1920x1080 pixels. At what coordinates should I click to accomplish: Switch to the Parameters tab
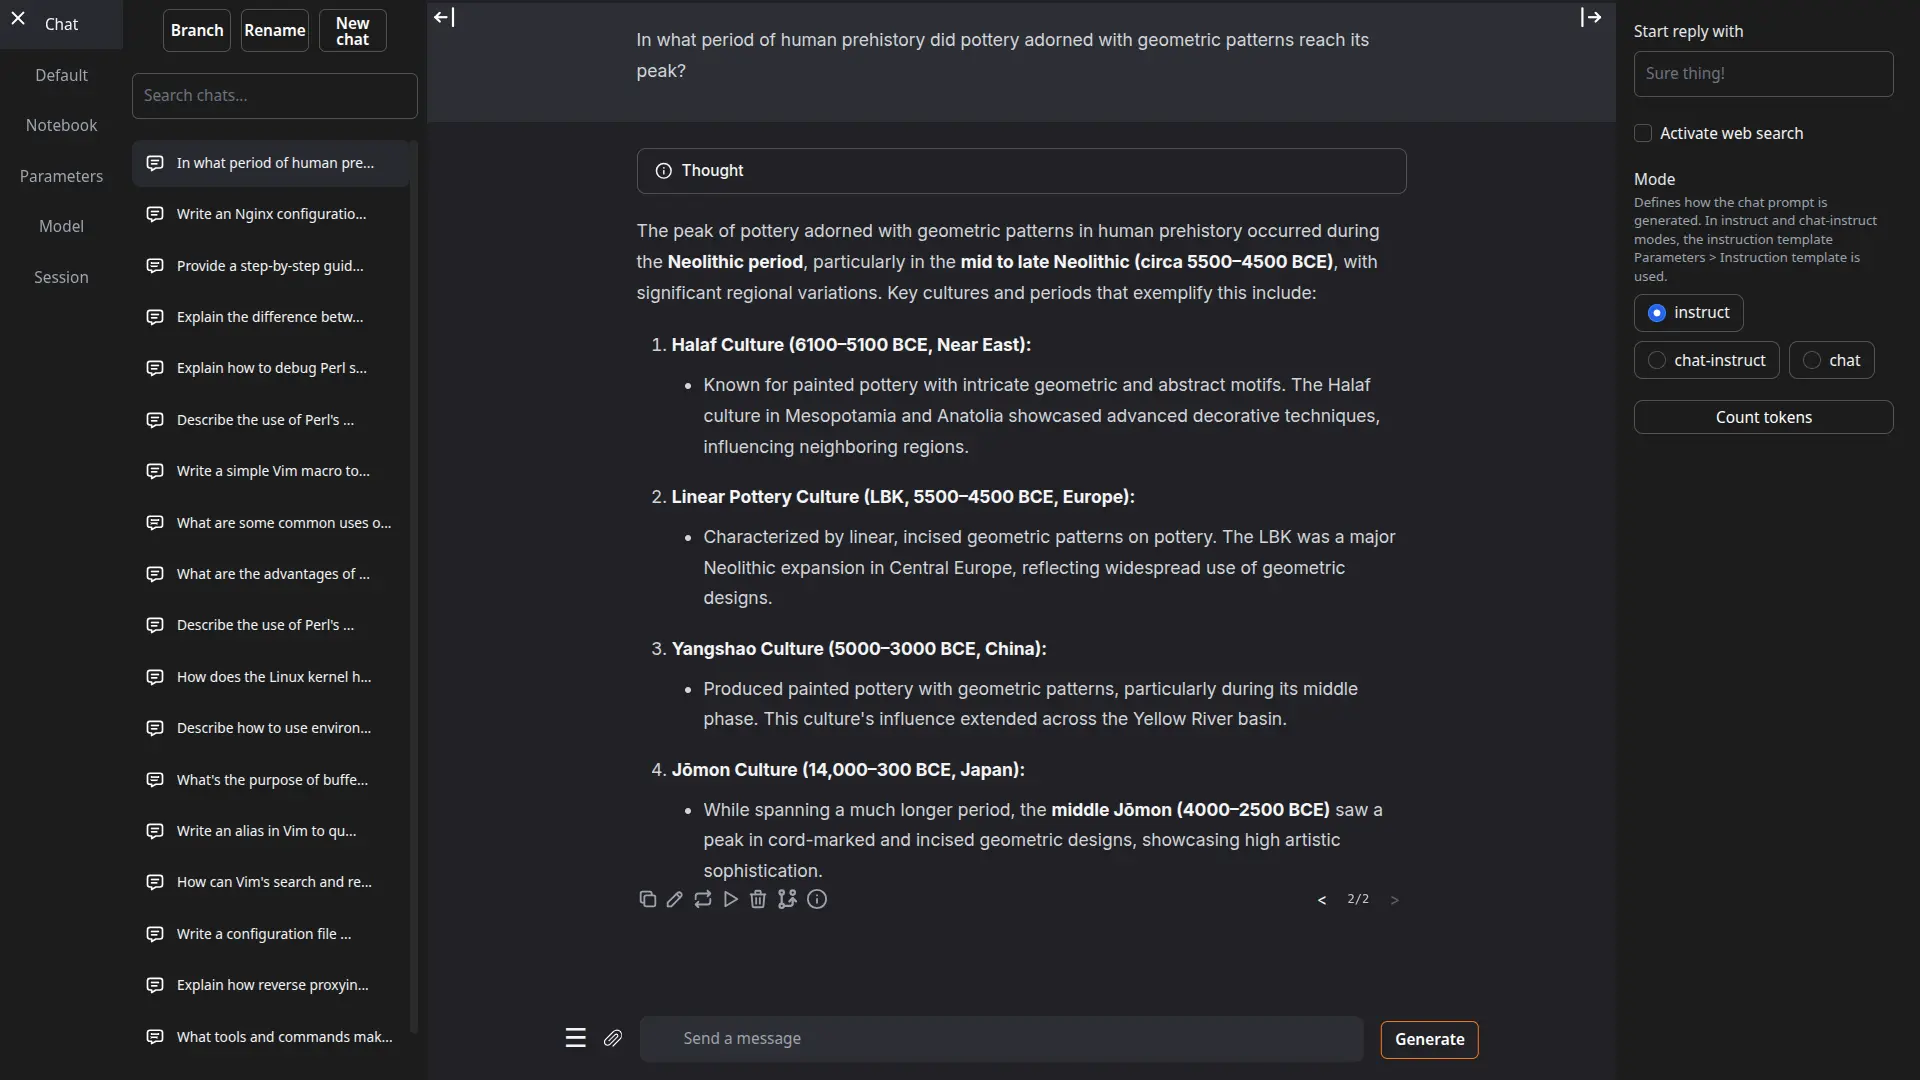[x=61, y=176]
